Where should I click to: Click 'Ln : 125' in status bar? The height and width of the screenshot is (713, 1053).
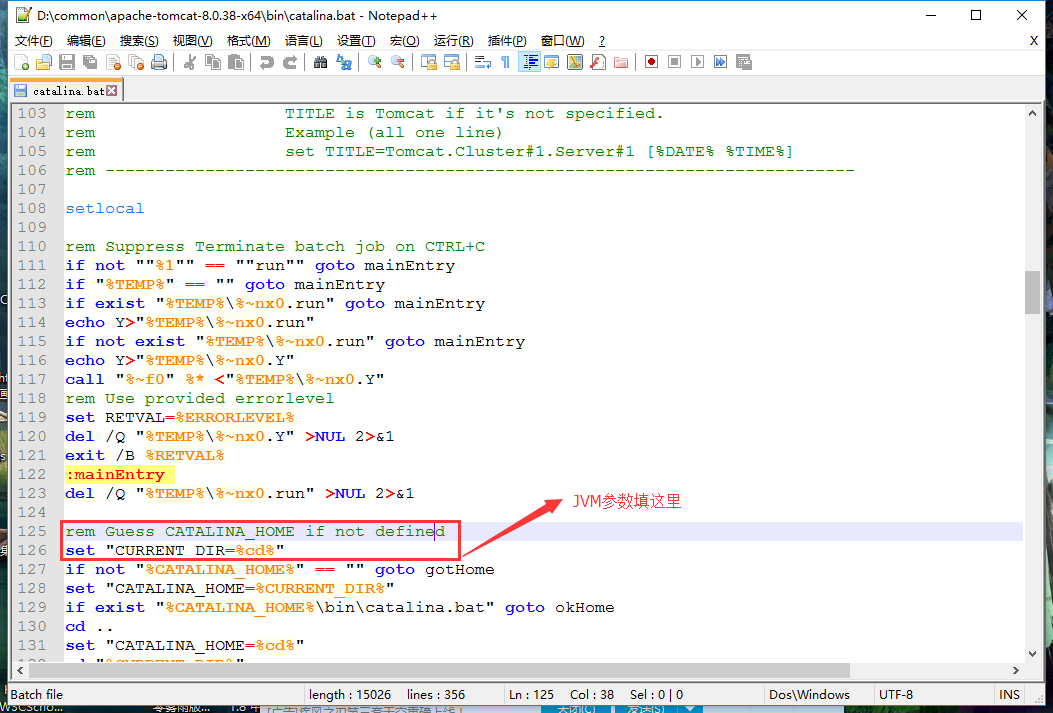[x=531, y=694]
